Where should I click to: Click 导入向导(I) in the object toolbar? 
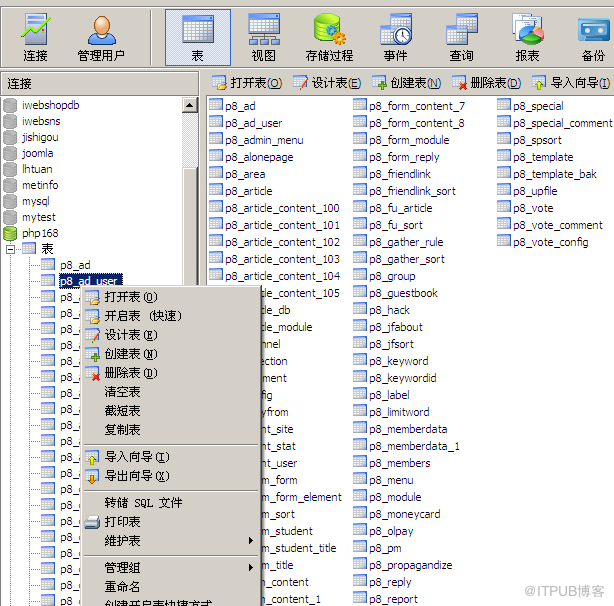[571, 83]
